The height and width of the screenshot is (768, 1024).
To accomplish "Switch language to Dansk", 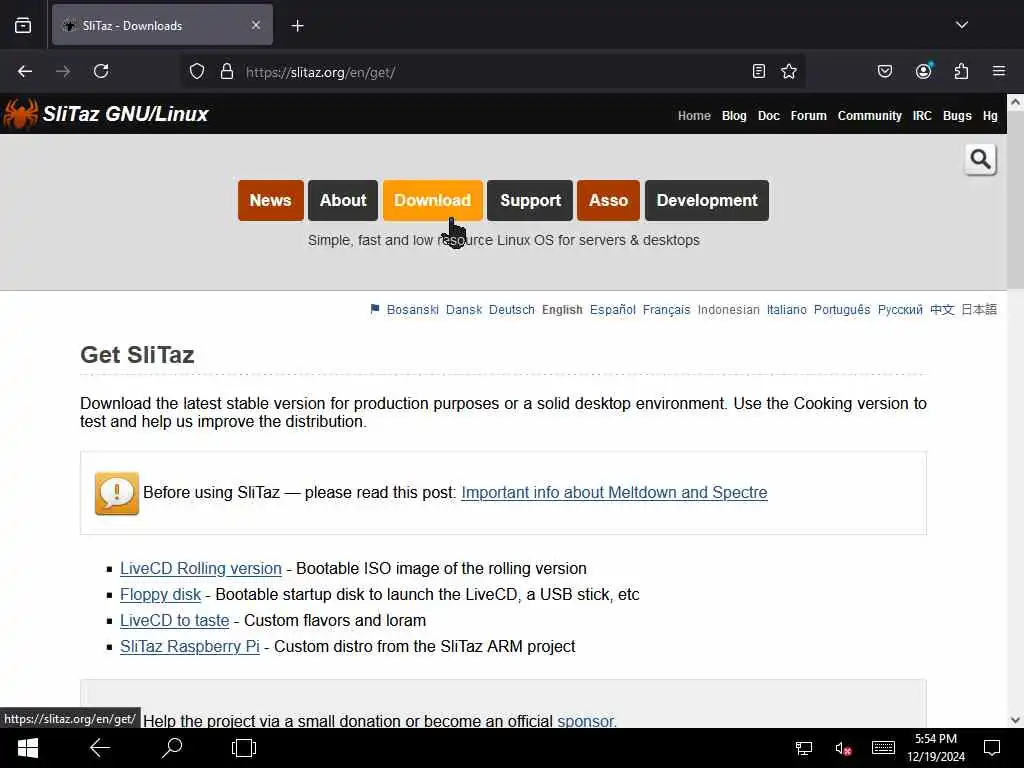I will coord(464,310).
